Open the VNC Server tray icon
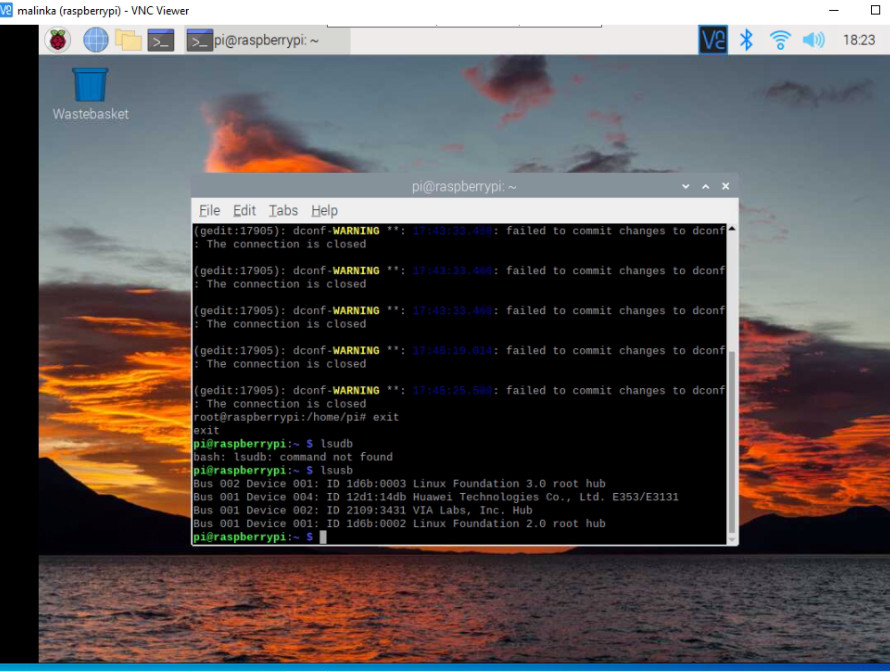 click(x=713, y=40)
